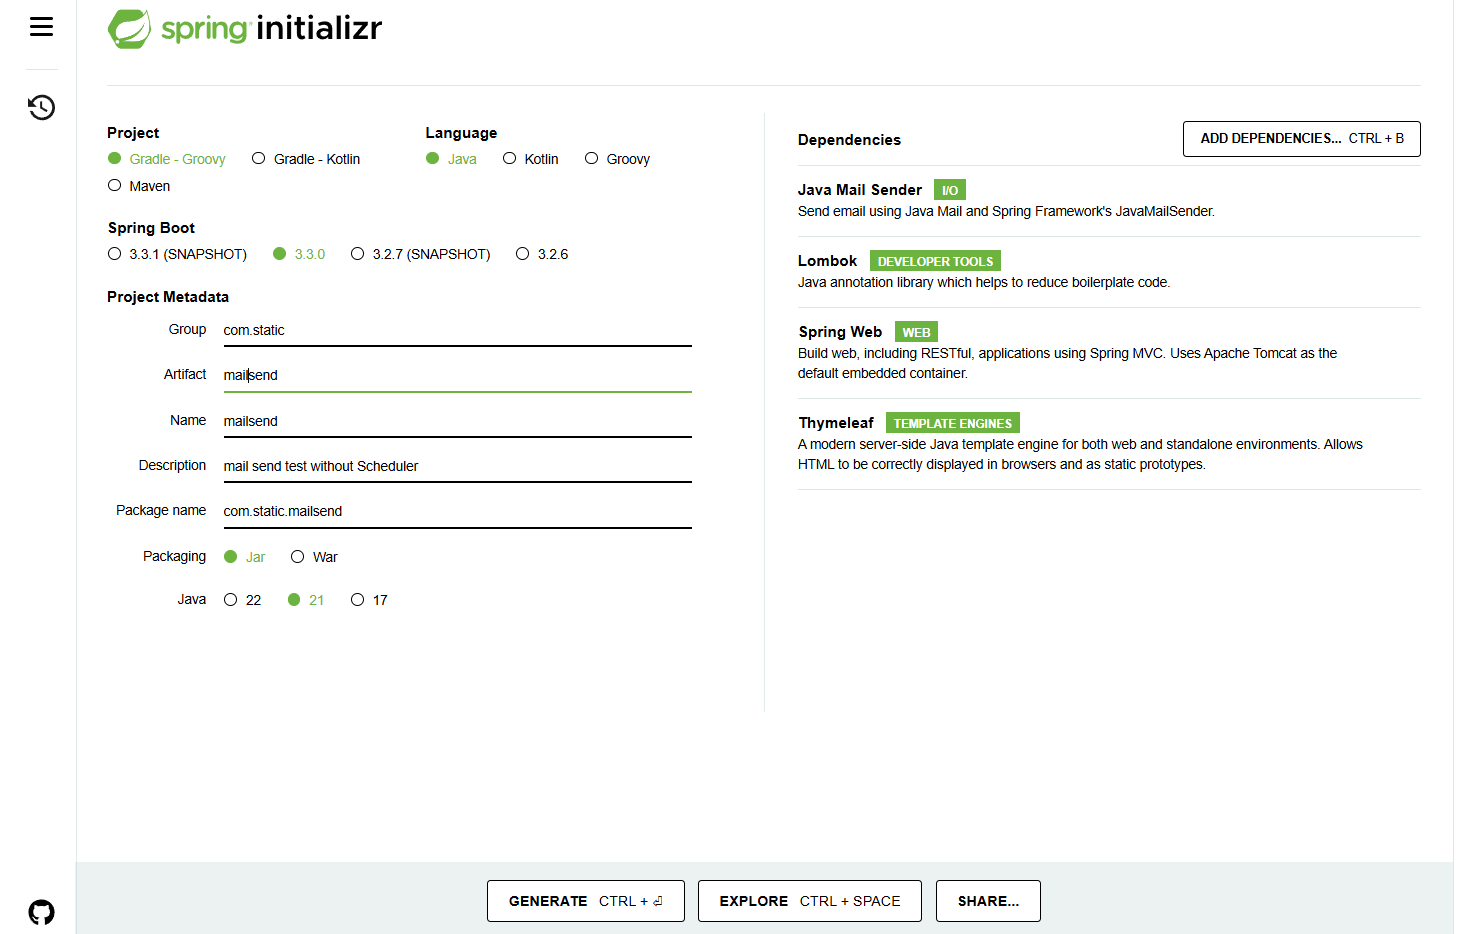
Task: Focus the Description input field
Action: (457, 466)
